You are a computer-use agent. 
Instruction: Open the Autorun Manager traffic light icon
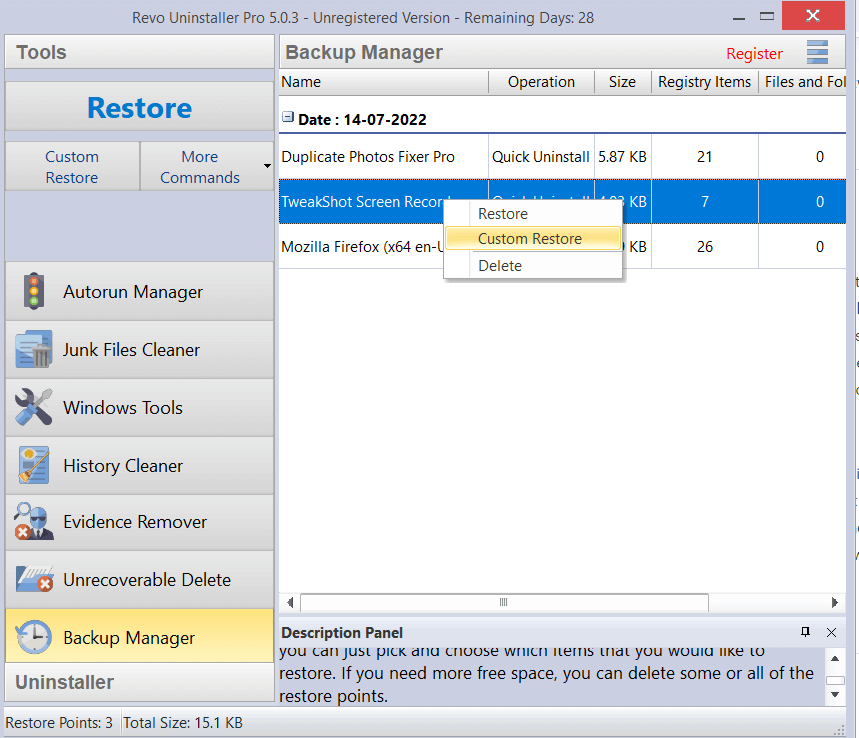point(33,292)
